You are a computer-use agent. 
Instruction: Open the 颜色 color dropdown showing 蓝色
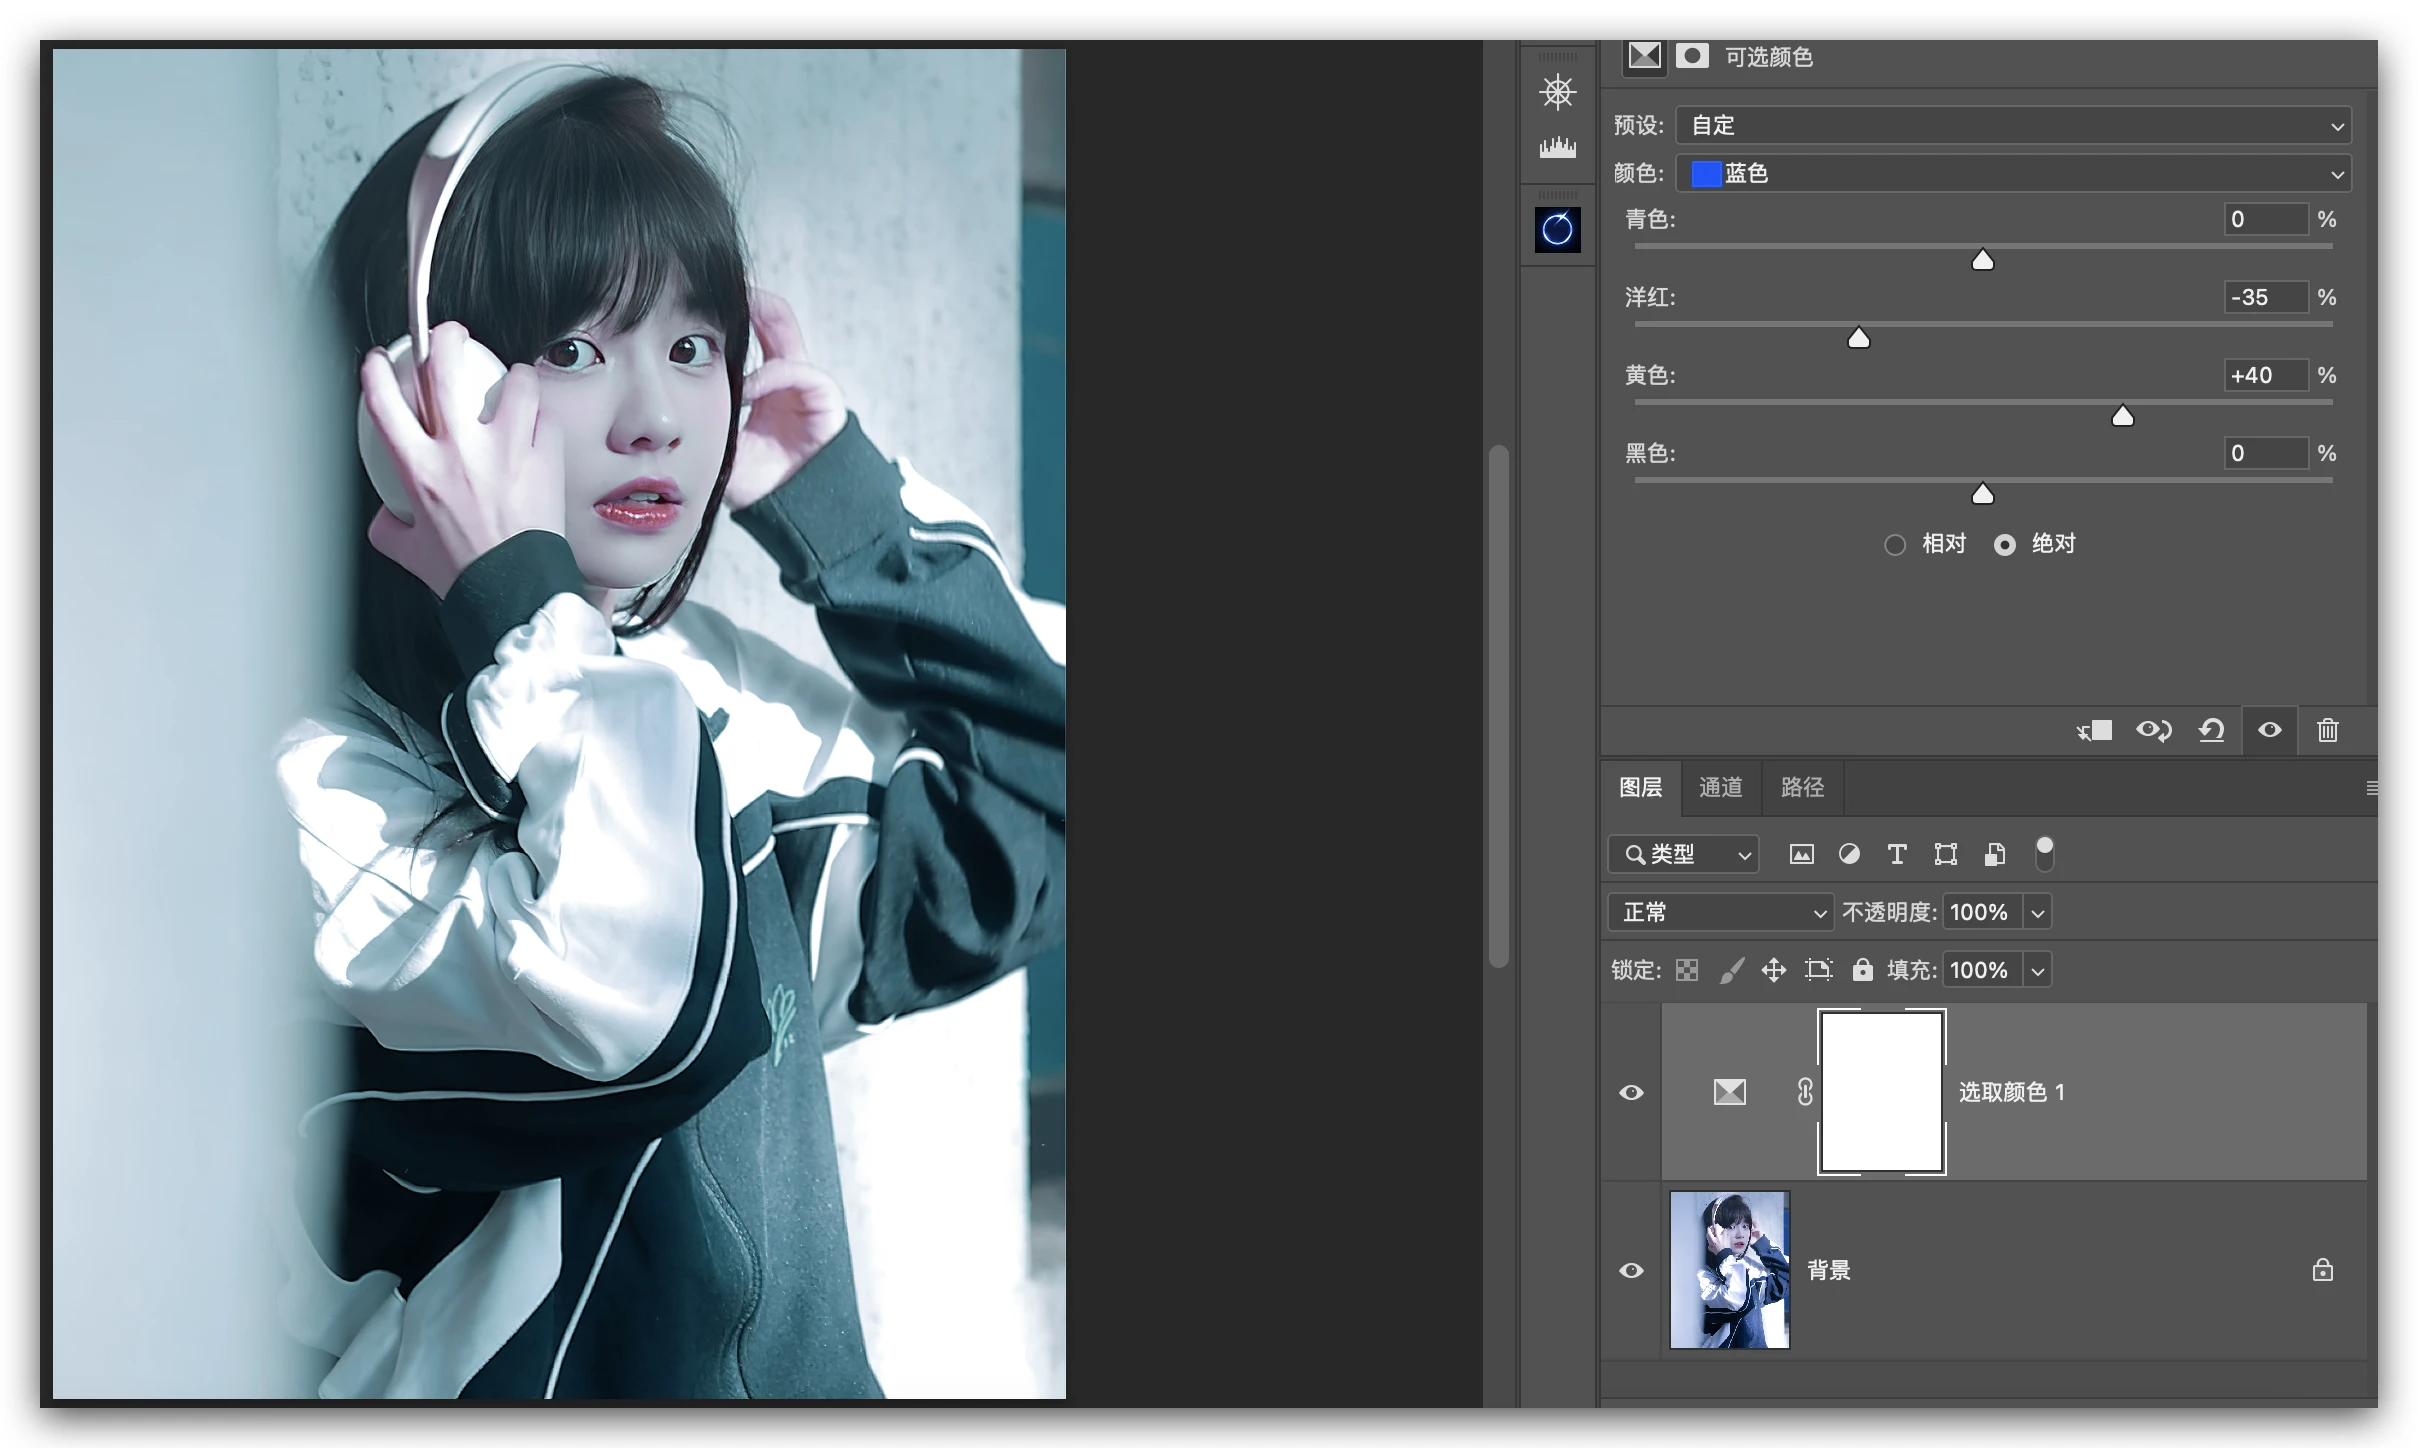pos(2012,174)
